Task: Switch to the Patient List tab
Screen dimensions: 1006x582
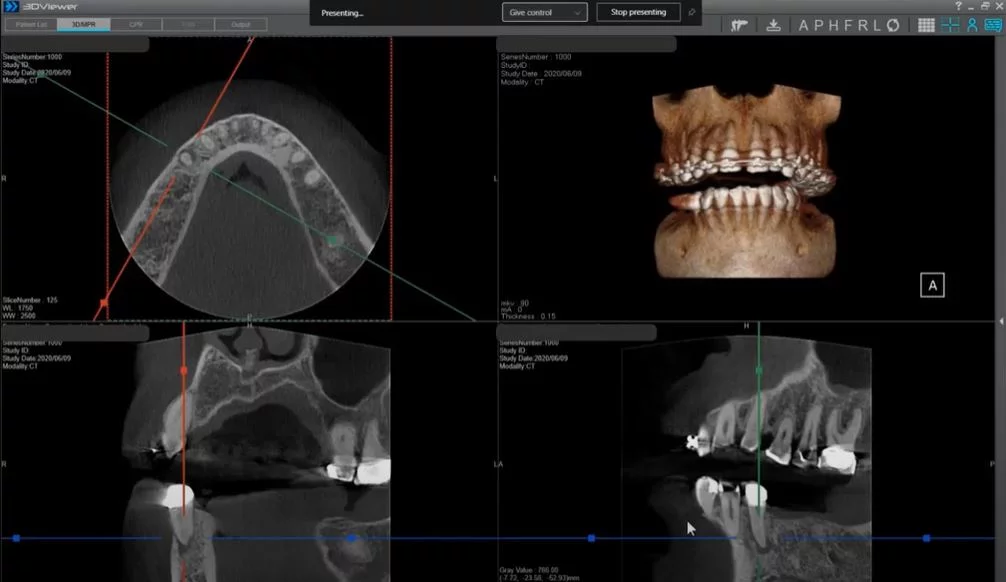Action: coord(30,24)
